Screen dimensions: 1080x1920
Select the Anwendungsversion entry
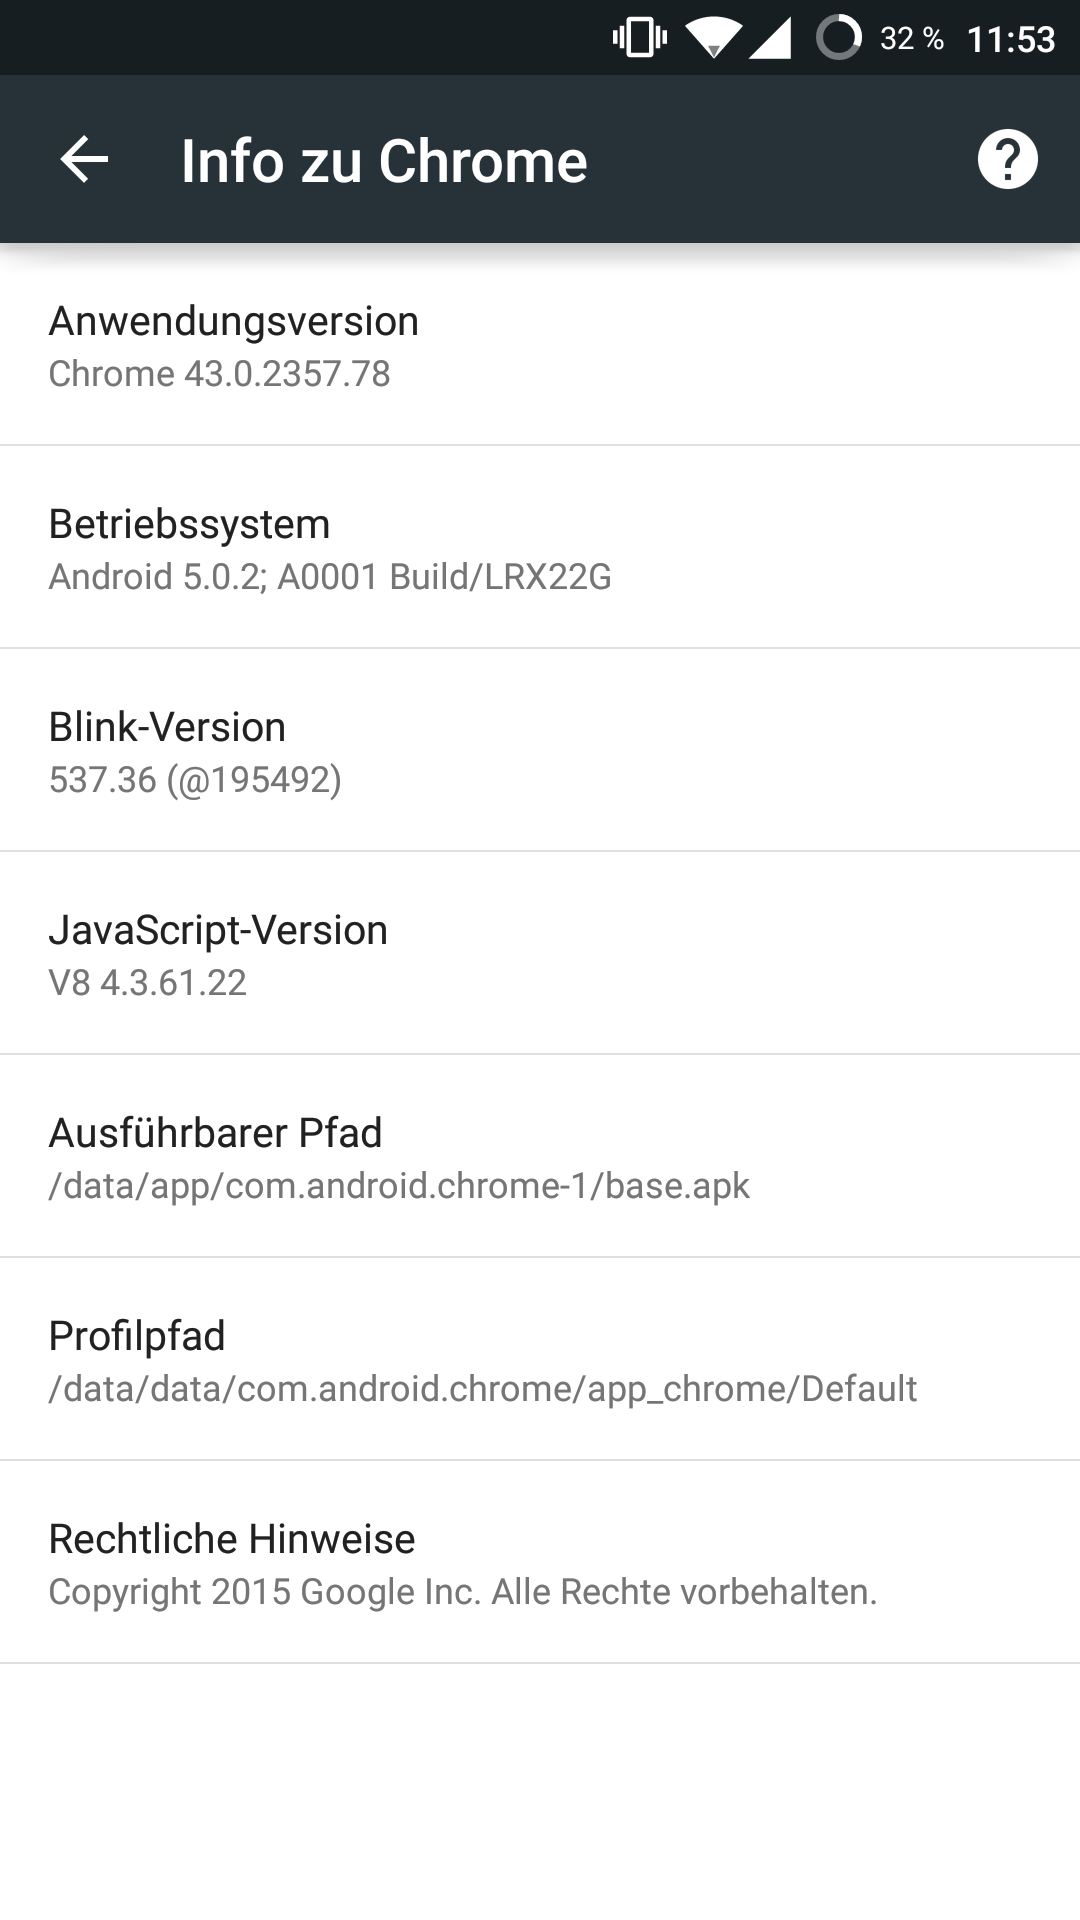pos(540,346)
